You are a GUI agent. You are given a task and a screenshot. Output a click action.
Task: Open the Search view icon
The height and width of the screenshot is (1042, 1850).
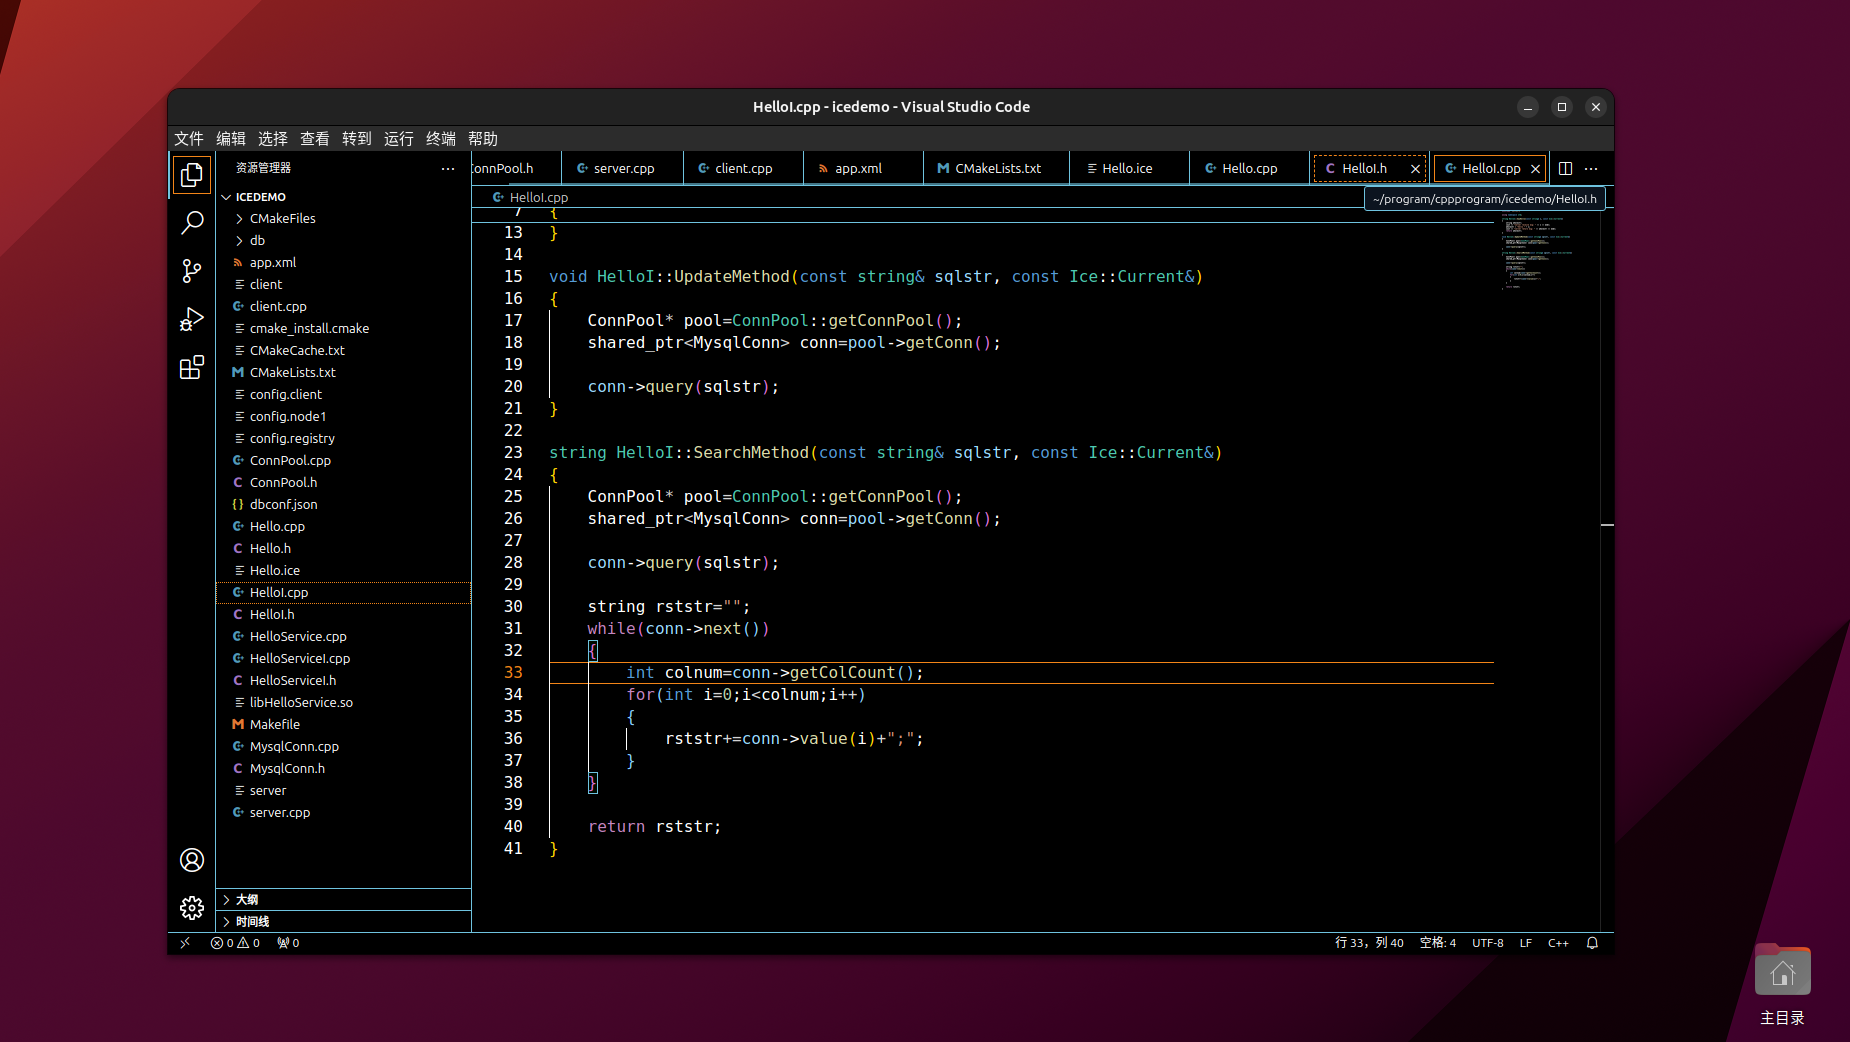[x=192, y=223]
